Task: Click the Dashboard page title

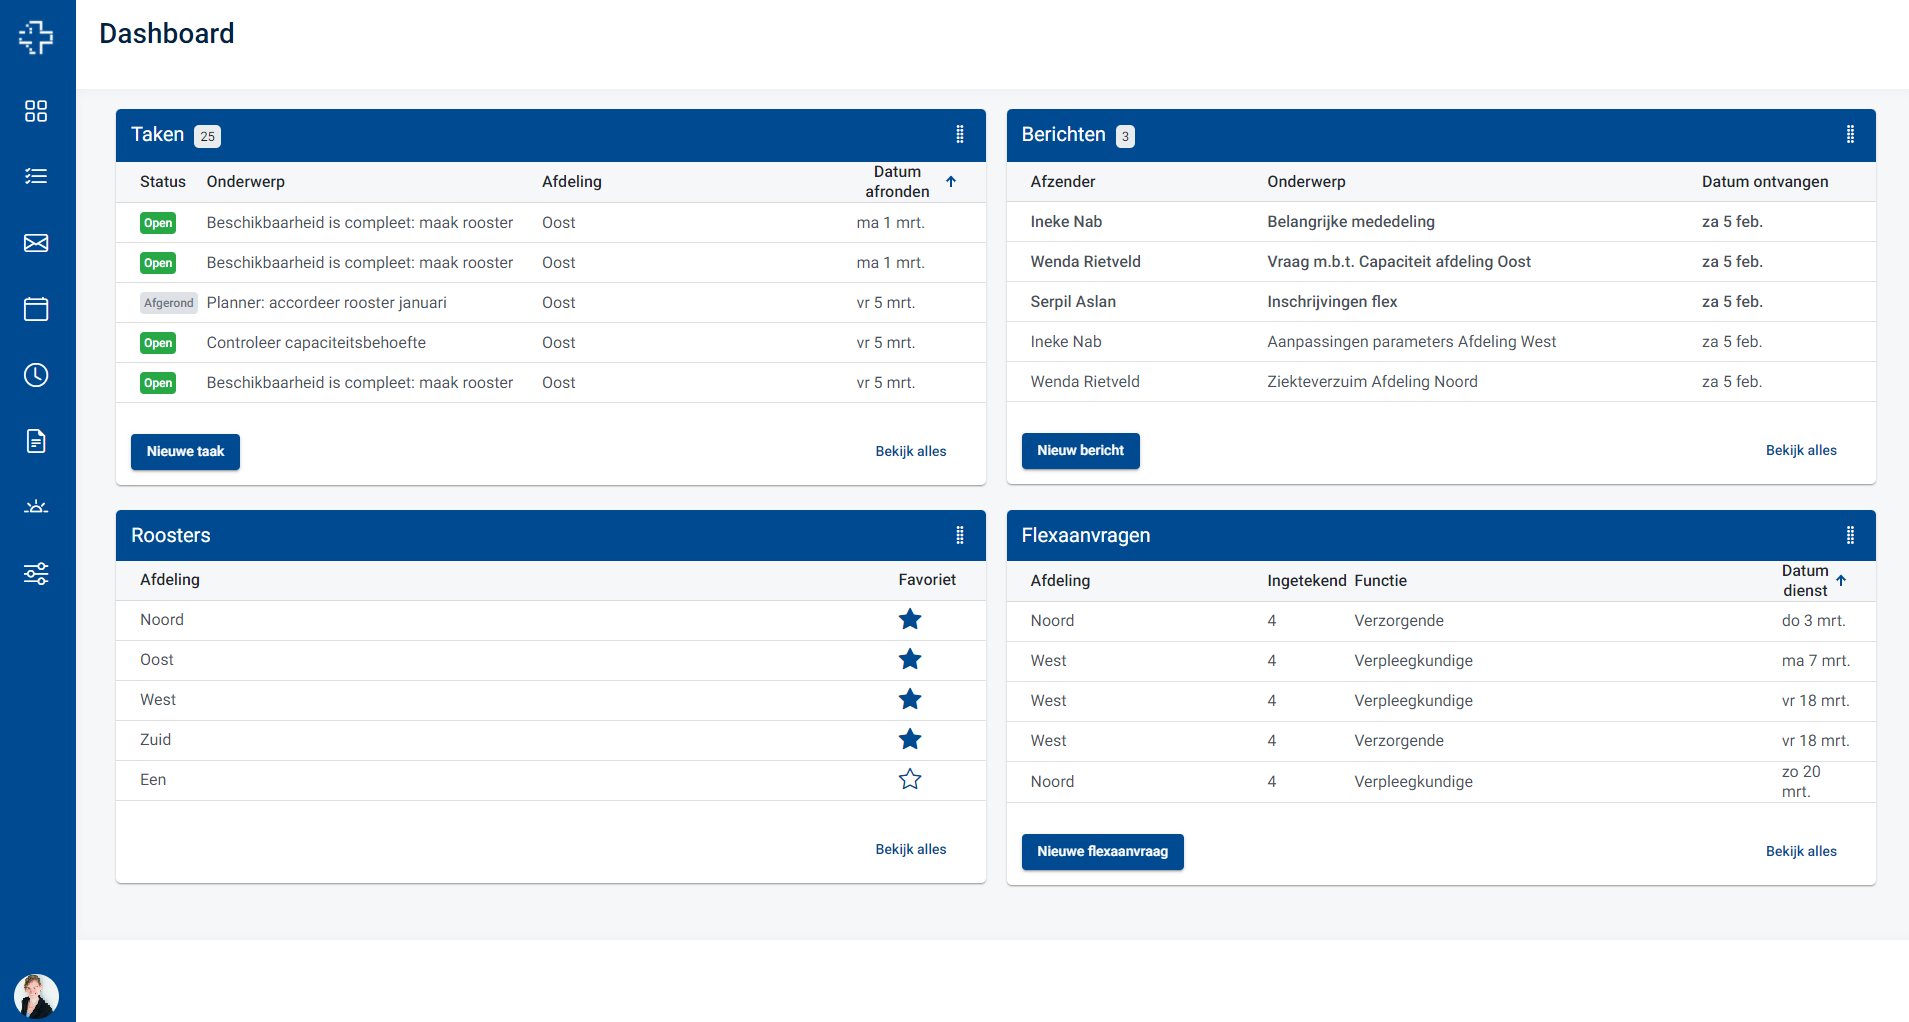Action: pyautogui.click(x=167, y=34)
